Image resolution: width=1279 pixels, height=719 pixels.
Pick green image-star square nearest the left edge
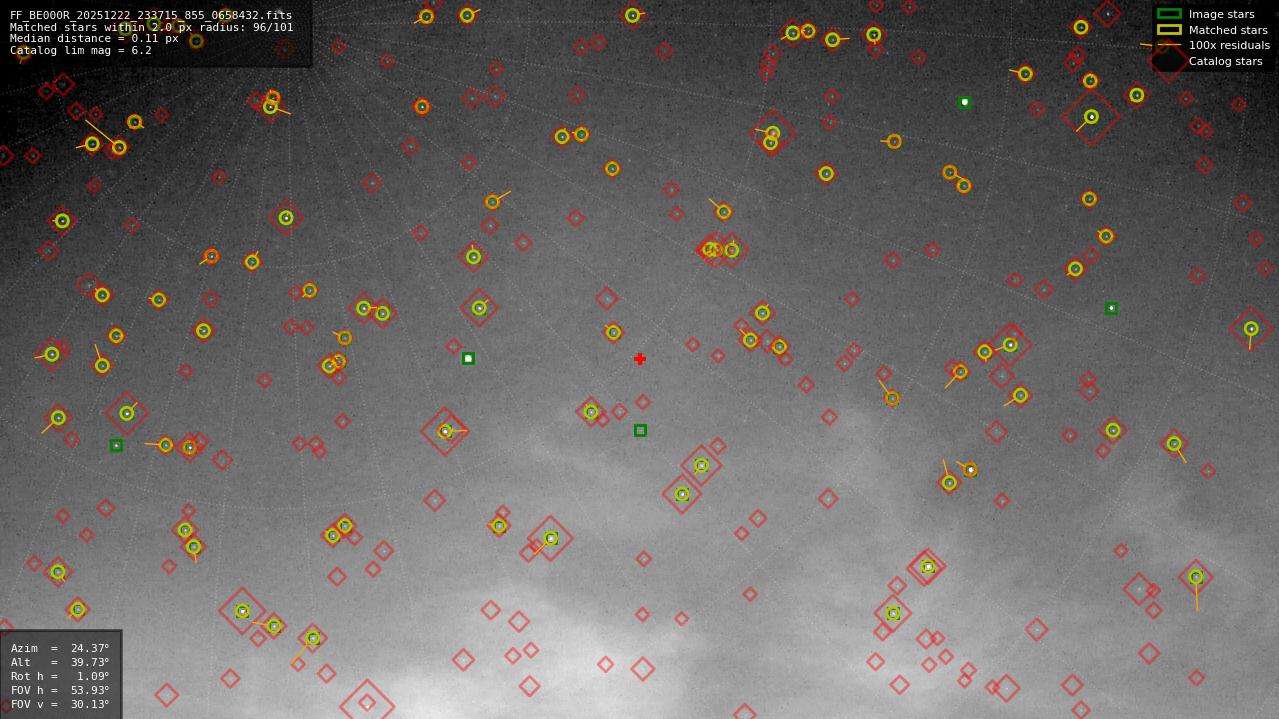pyautogui.click(x=116, y=445)
